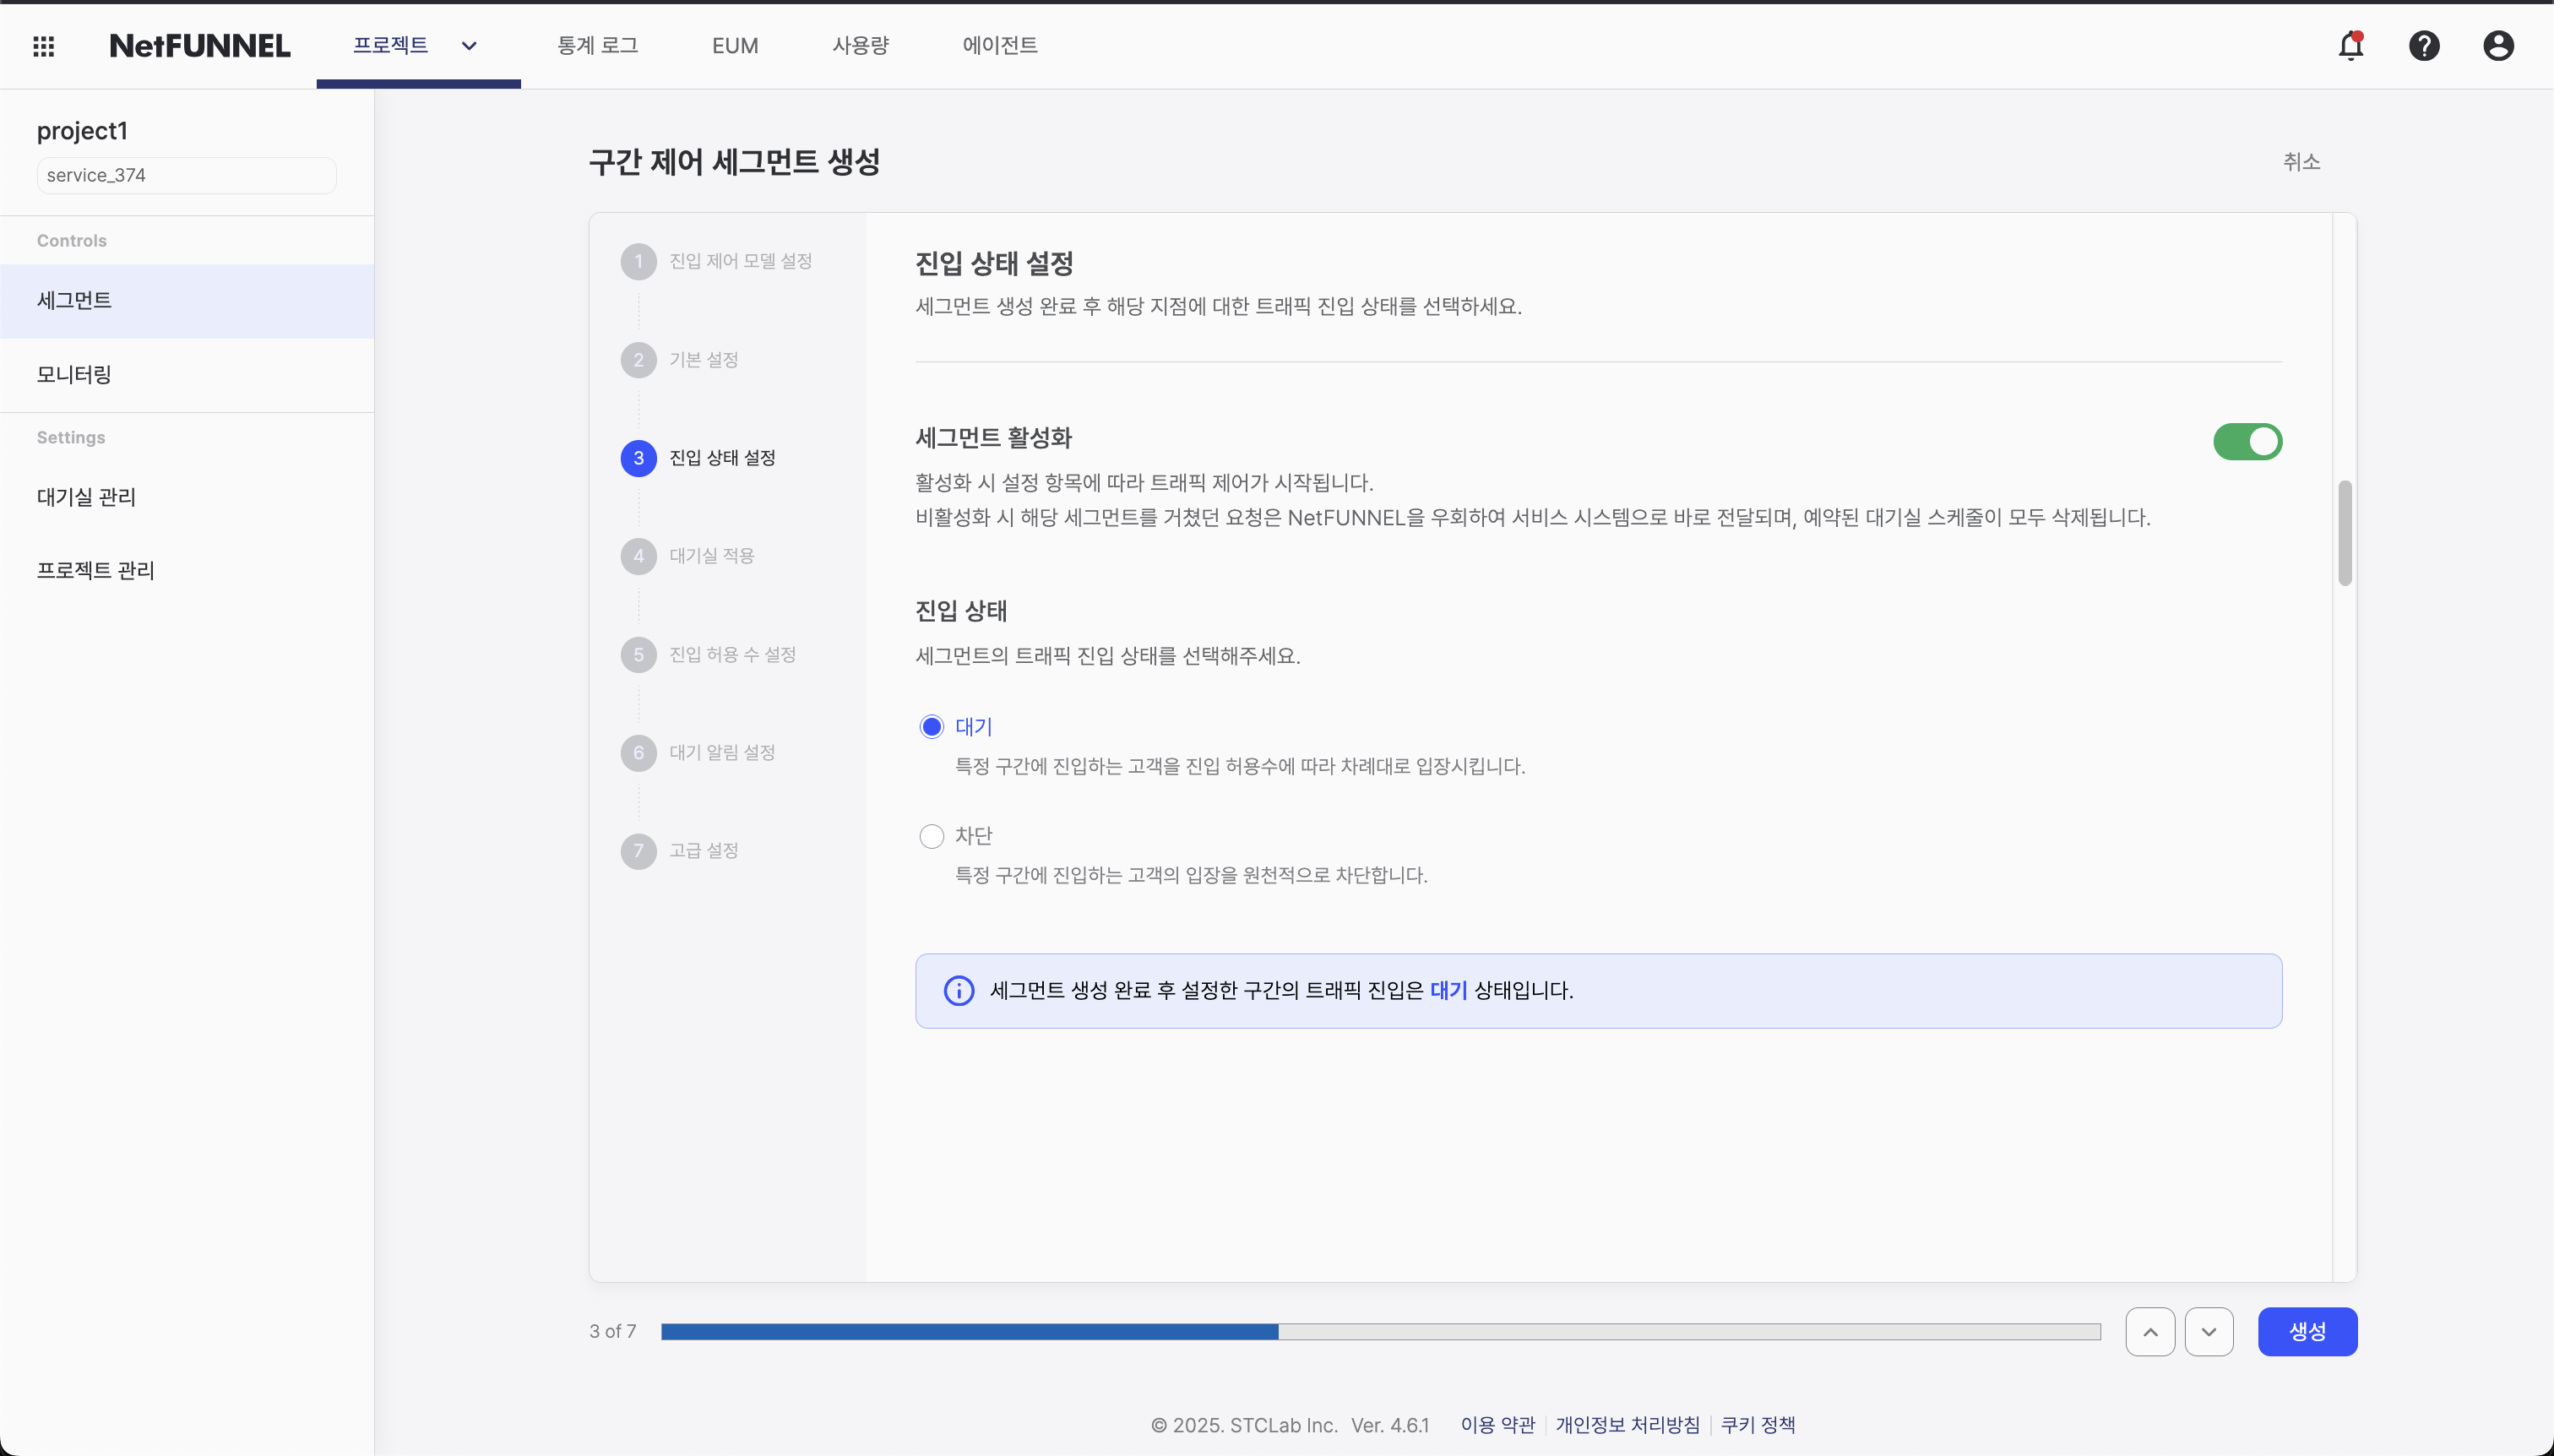
Task: Open the user account profile icon
Action: coord(2497,46)
